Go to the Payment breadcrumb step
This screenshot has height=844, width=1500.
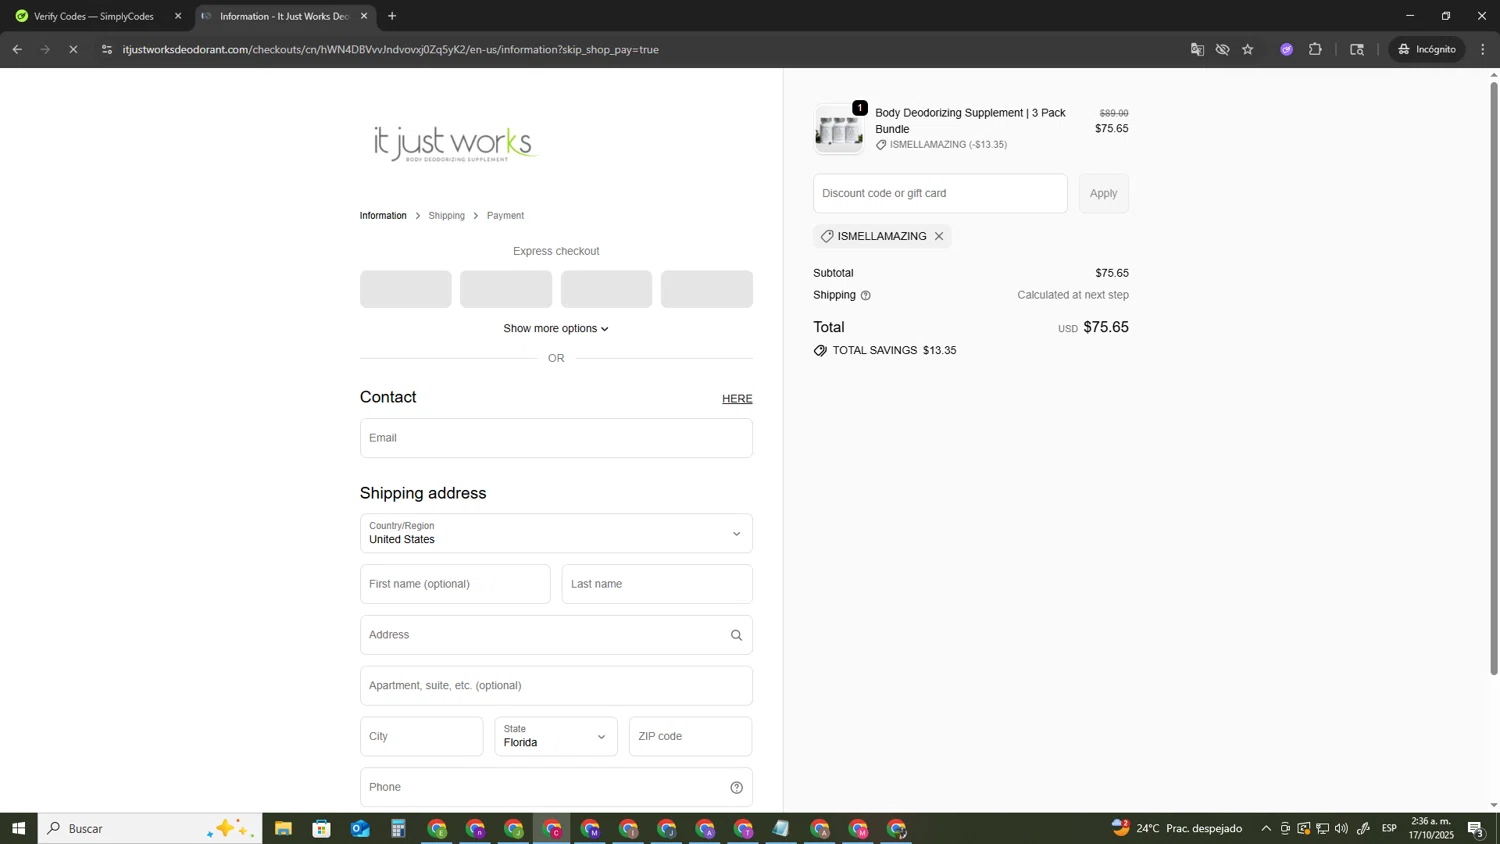(505, 216)
